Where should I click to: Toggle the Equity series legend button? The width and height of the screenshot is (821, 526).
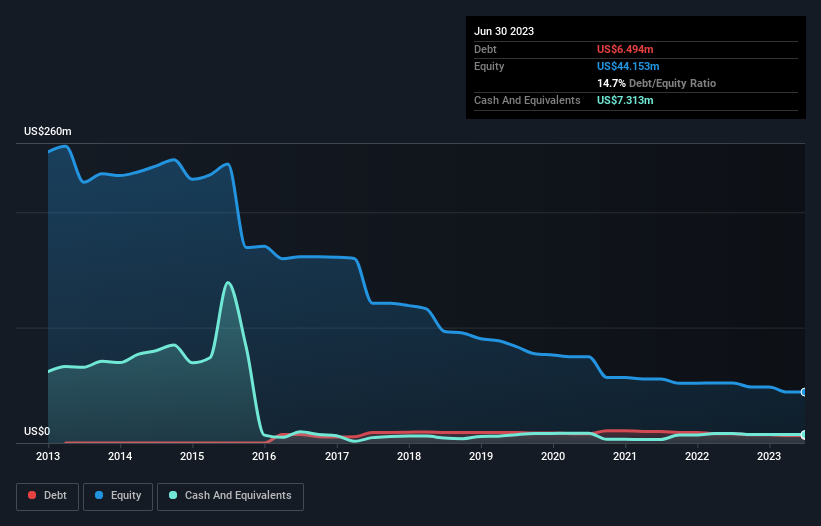pos(118,496)
